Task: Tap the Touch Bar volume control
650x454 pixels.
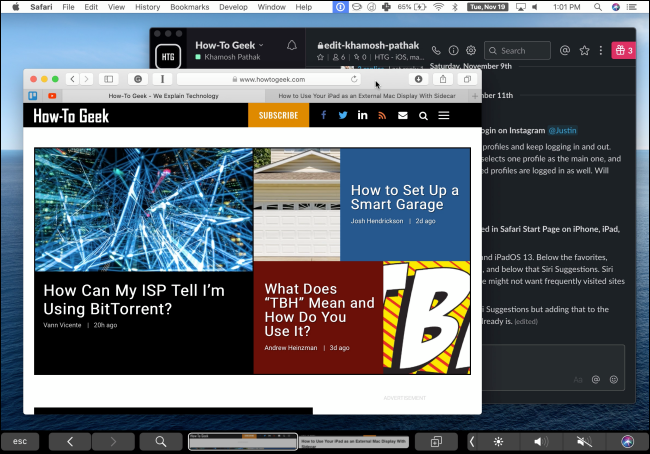Action: click(541, 442)
